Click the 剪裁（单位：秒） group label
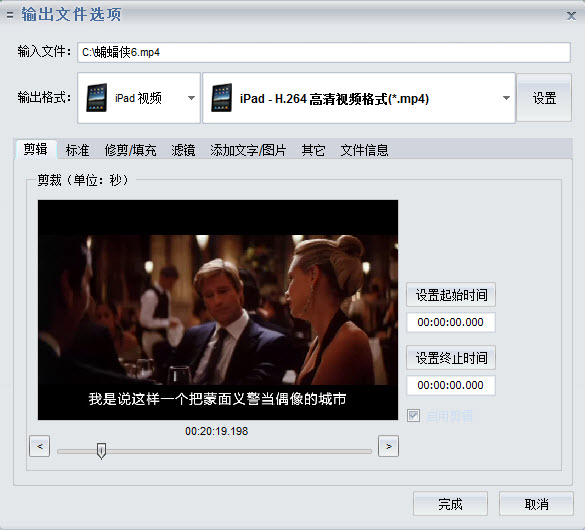This screenshot has width=585, height=530. (83, 180)
